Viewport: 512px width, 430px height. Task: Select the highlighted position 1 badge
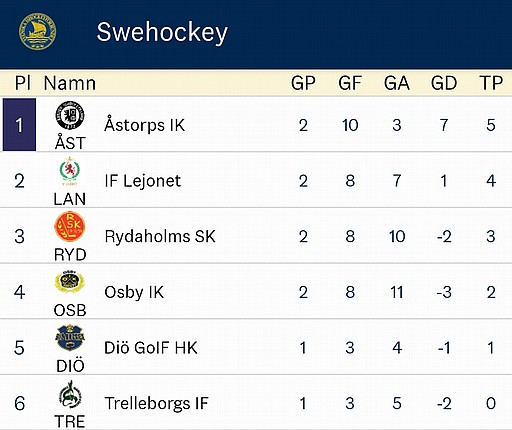point(19,125)
